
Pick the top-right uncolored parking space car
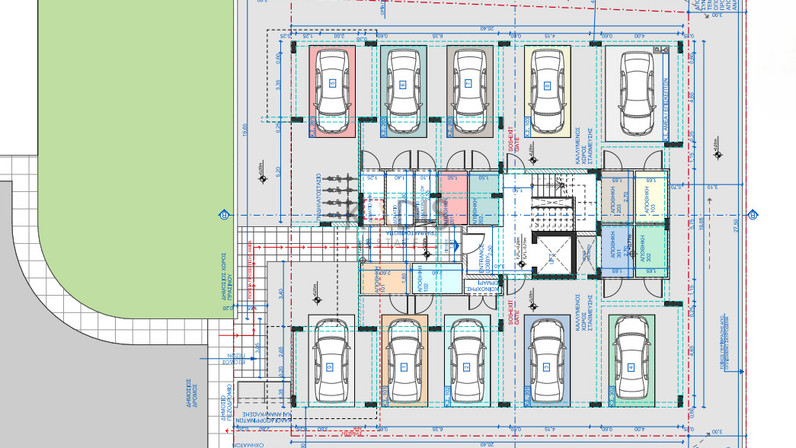pyautogui.click(x=637, y=92)
